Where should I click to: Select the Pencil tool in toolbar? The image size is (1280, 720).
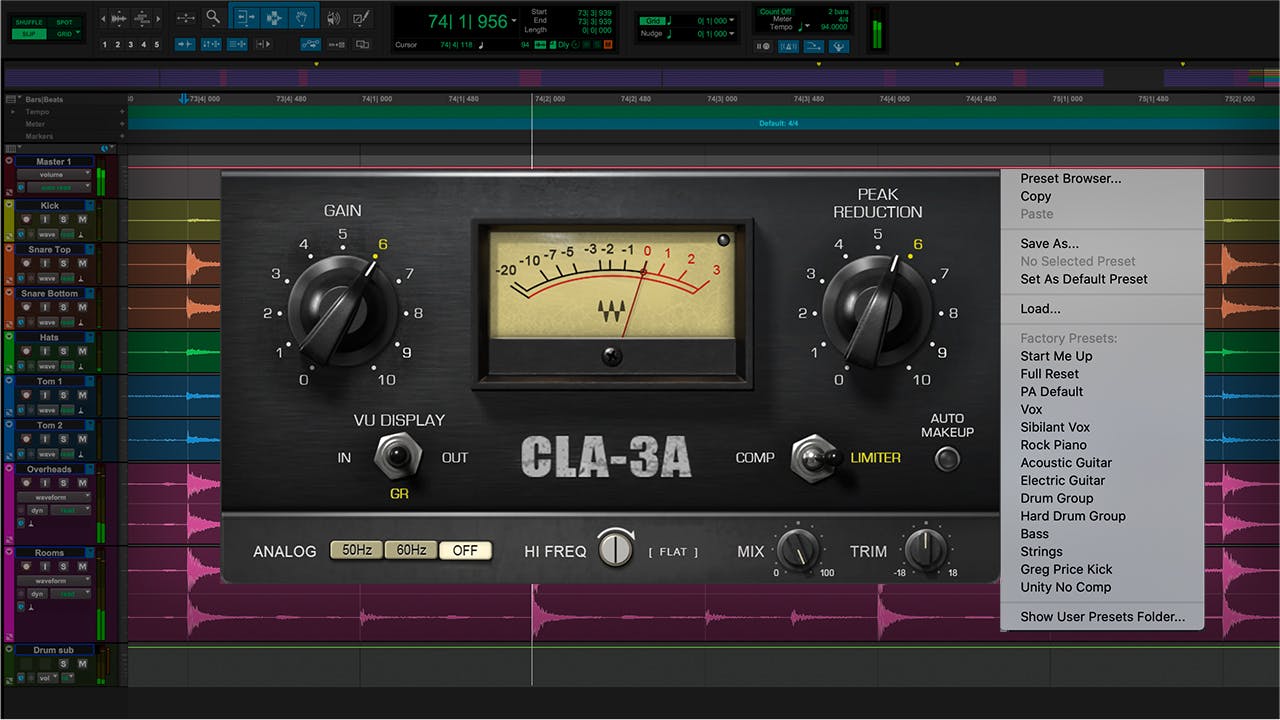(361, 17)
